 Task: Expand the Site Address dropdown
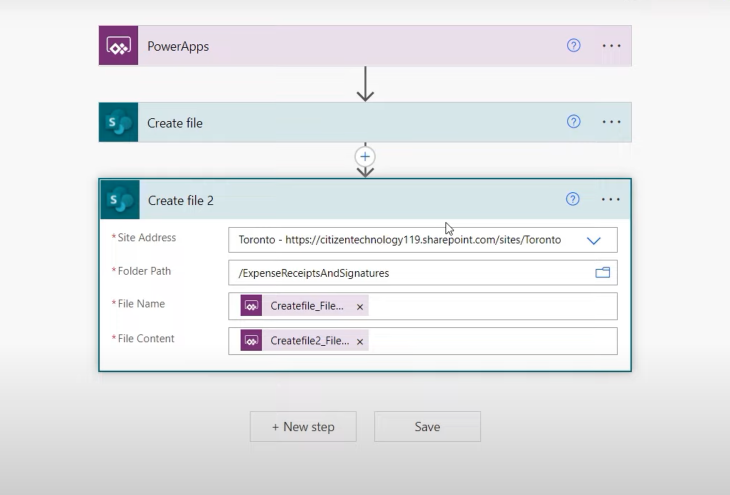594,241
